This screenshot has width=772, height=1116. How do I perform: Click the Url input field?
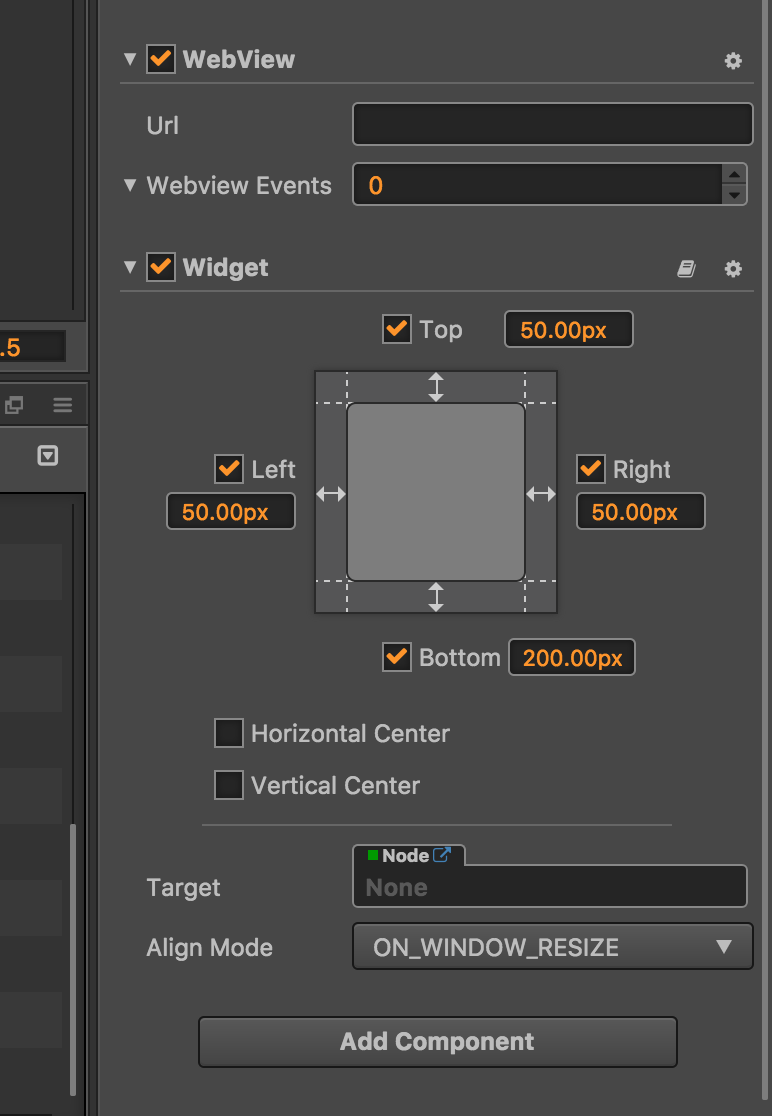pyautogui.click(x=552, y=125)
